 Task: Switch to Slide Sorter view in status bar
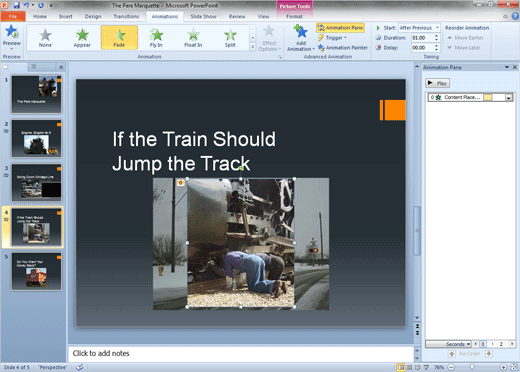[410, 367]
